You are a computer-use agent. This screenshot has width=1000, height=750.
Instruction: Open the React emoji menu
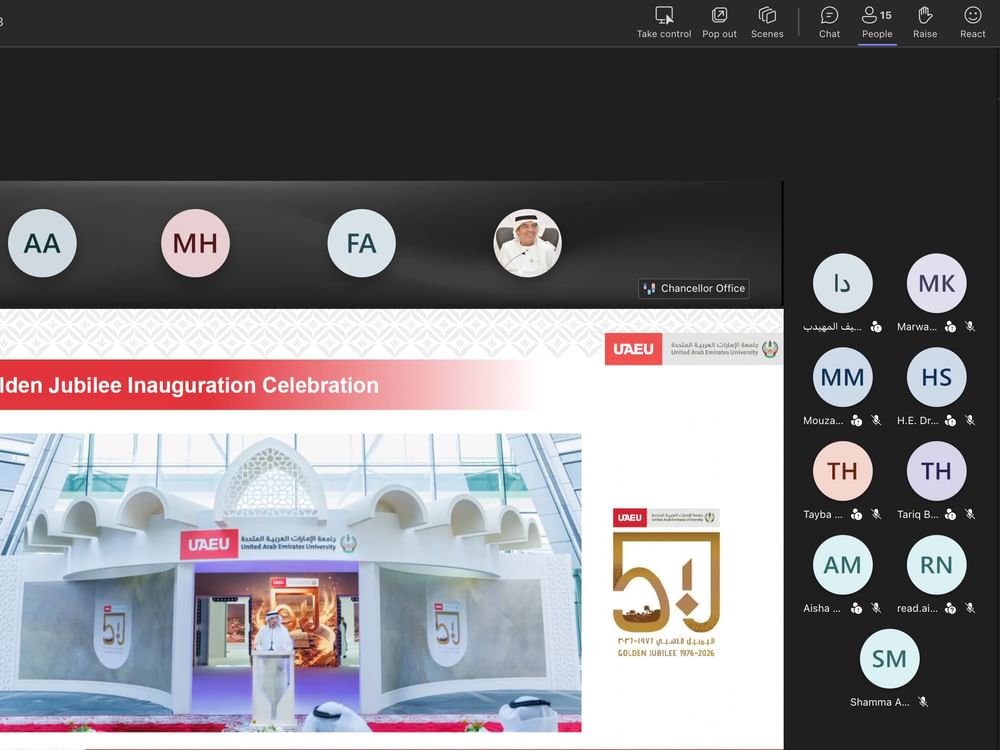point(973,15)
